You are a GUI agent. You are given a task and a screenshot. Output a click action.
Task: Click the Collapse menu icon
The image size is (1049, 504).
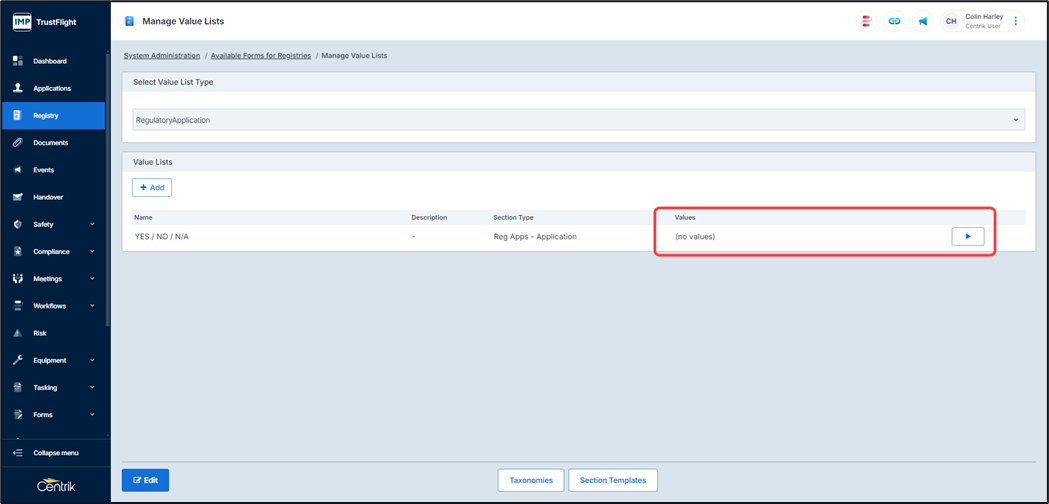pyautogui.click(x=18, y=453)
